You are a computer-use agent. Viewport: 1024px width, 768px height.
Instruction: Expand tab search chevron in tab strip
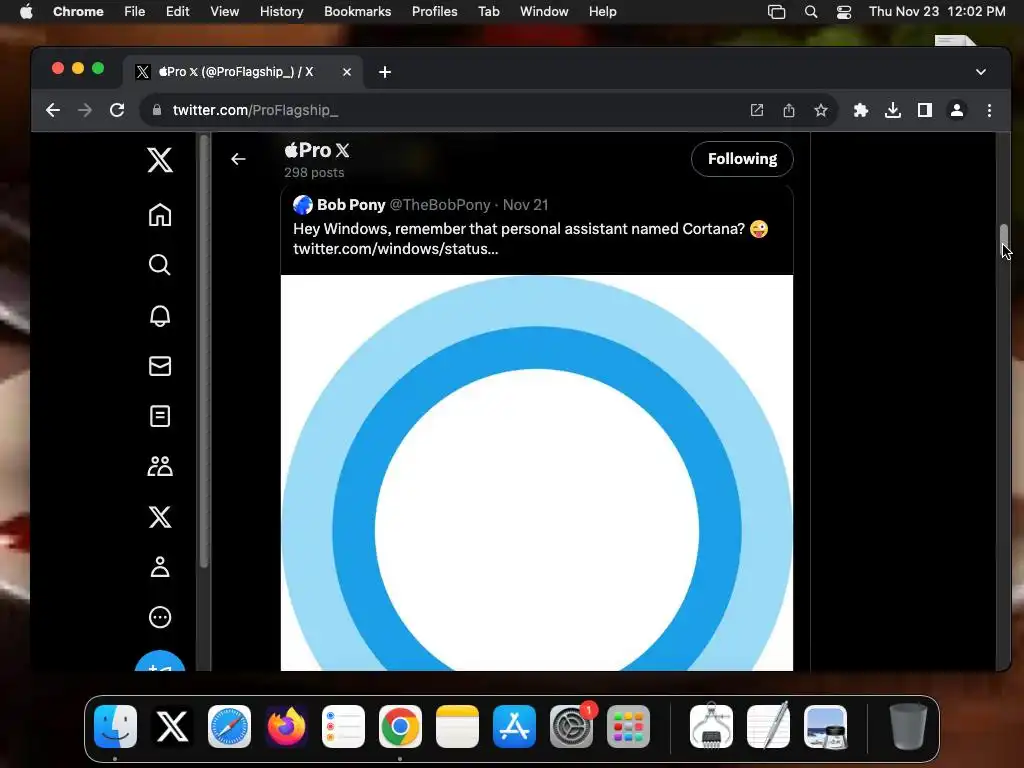click(x=981, y=72)
